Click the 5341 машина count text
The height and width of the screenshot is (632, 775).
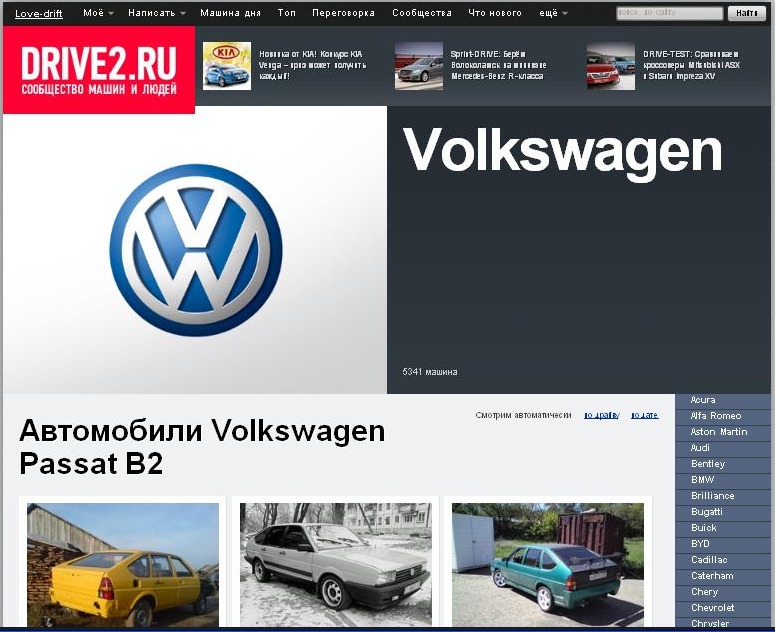430,372
